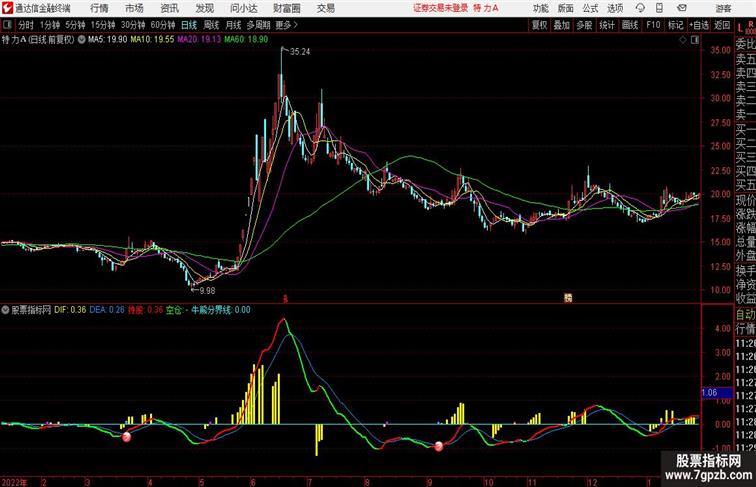Click the 叠加 overlay button
The height and width of the screenshot is (487, 756).
[562, 25]
